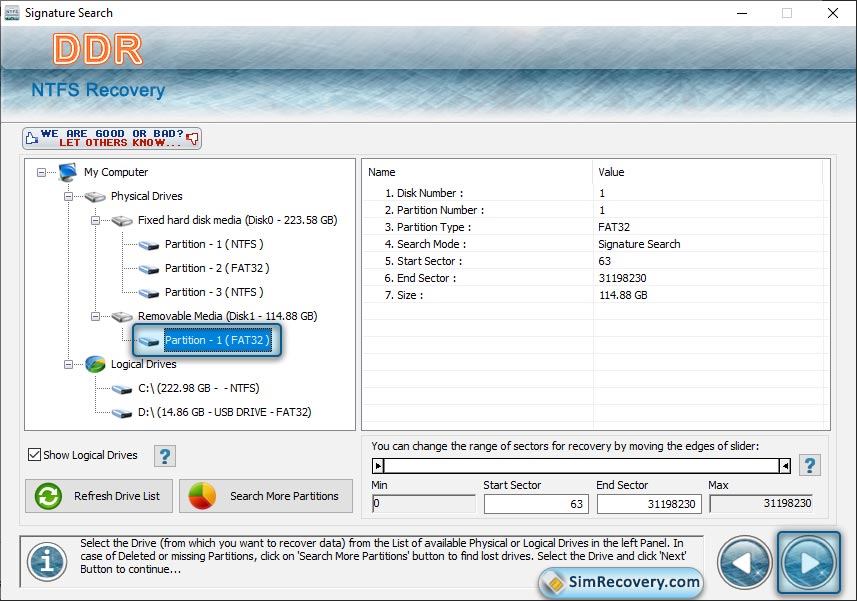The image size is (857, 601).
Task: Uncheck Show Logical Drives checkbox
Action: pos(34,455)
